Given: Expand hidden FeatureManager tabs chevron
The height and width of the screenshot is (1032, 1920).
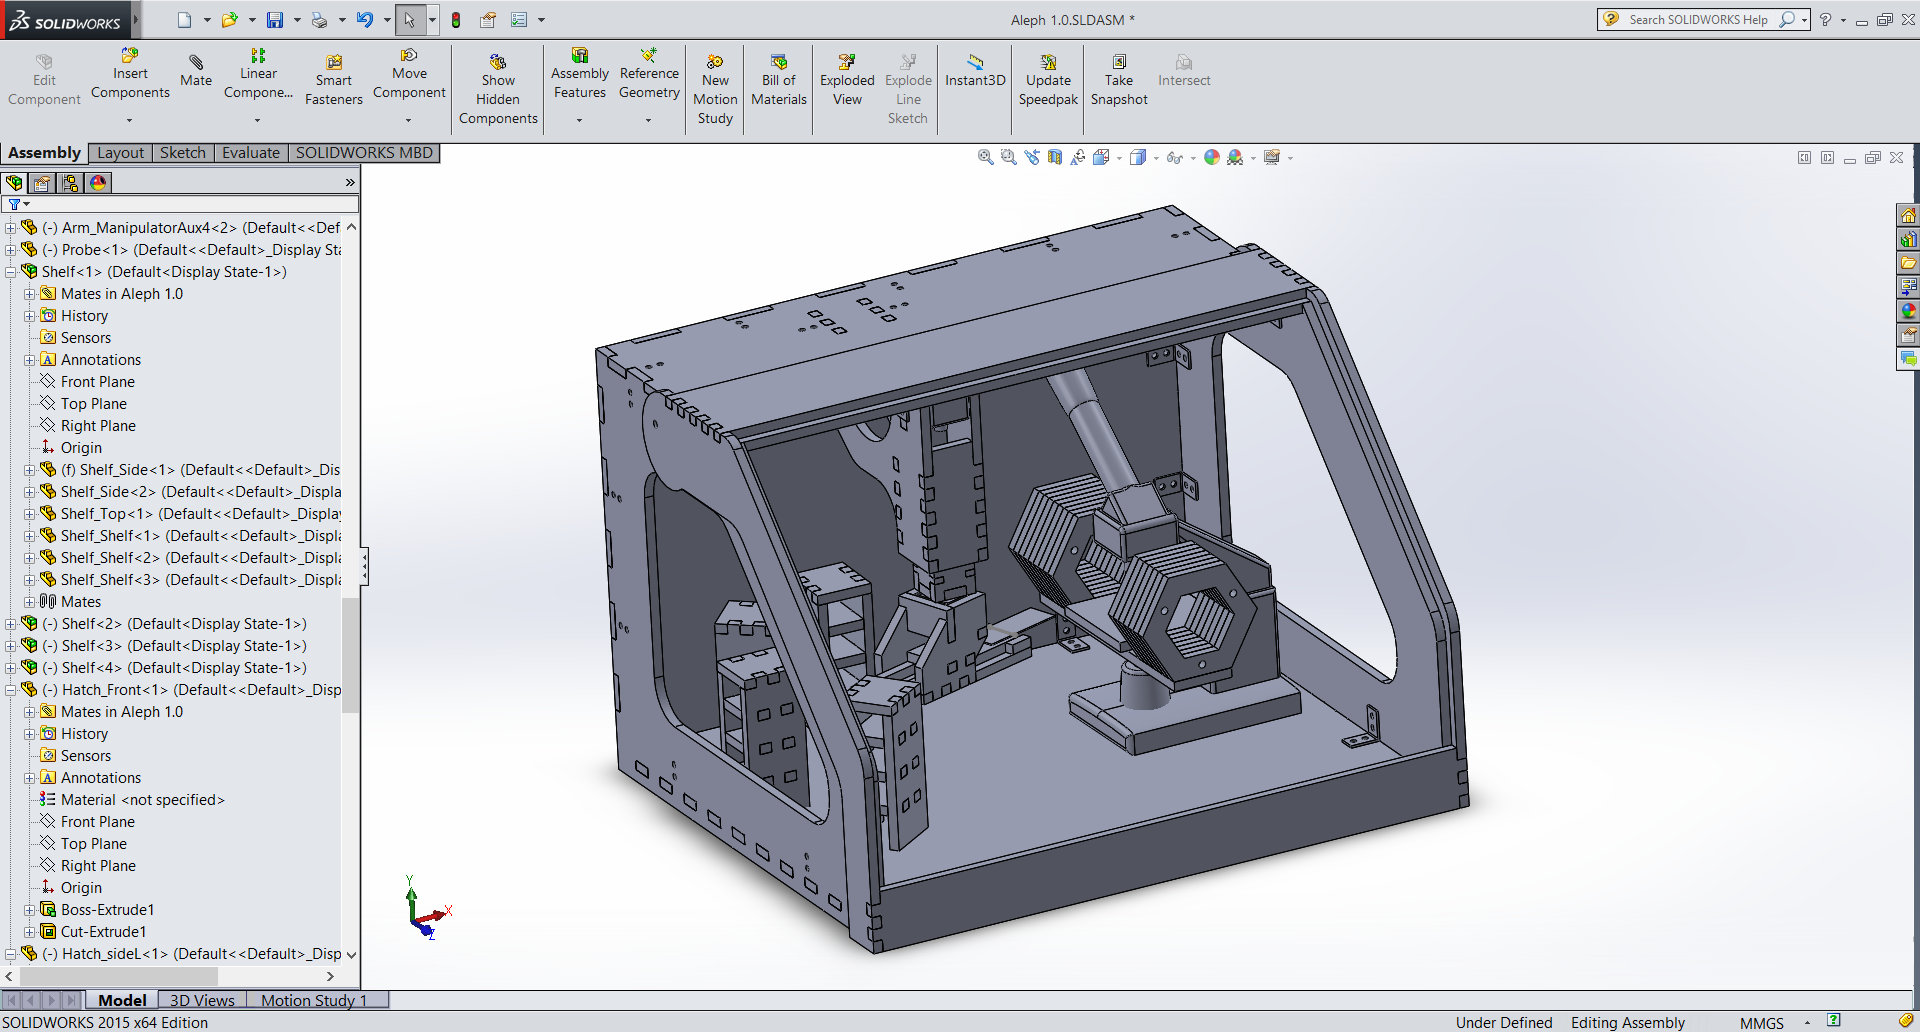Looking at the screenshot, I should click(350, 183).
